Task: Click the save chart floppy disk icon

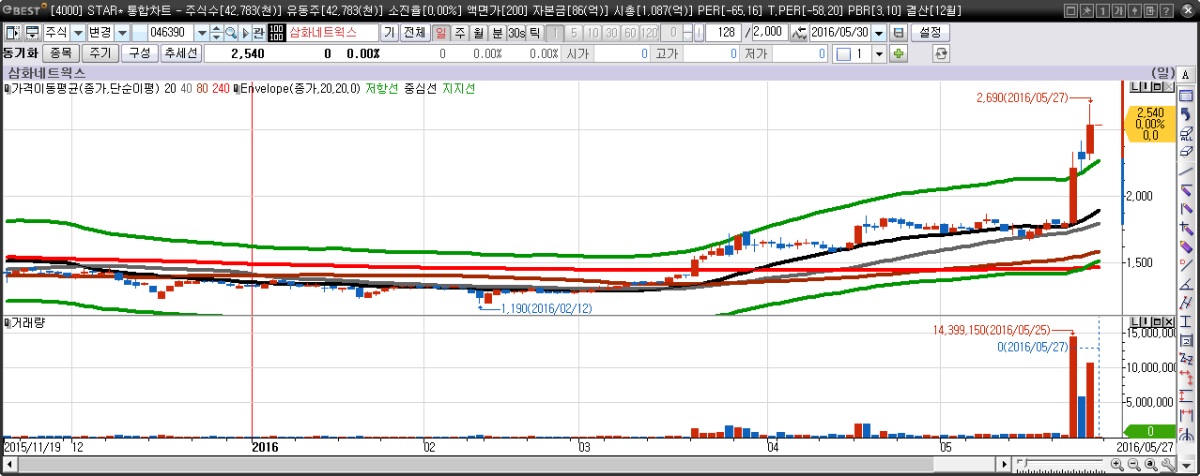Action: (898, 33)
